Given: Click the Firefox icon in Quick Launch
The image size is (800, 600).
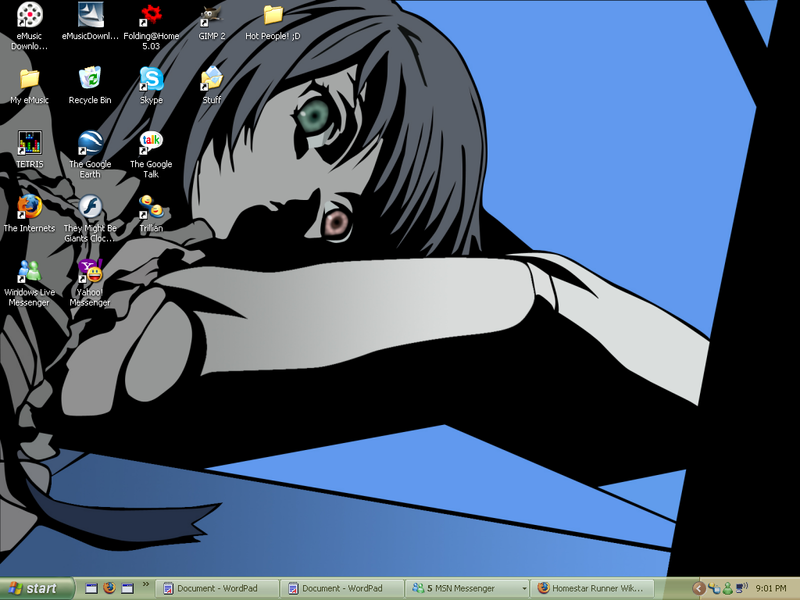Looking at the screenshot, I should pyautogui.click(x=109, y=588).
